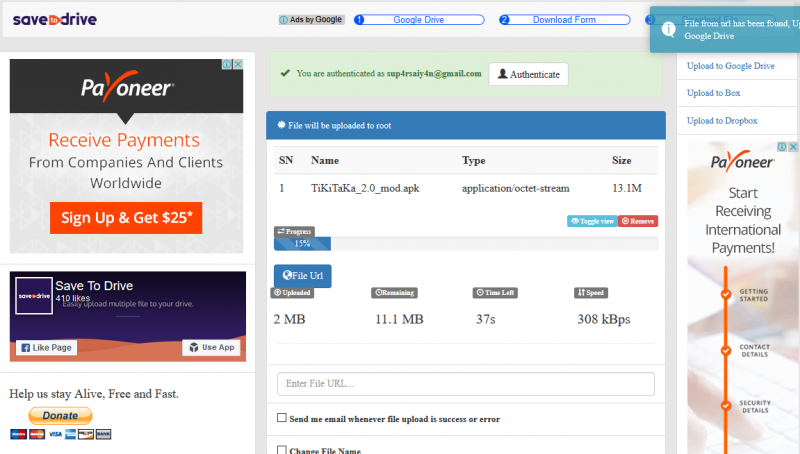Image resolution: width=800 pixels, height=454 pixels.
Task: Select Upload to Google Drive
Action: [730, 66]
